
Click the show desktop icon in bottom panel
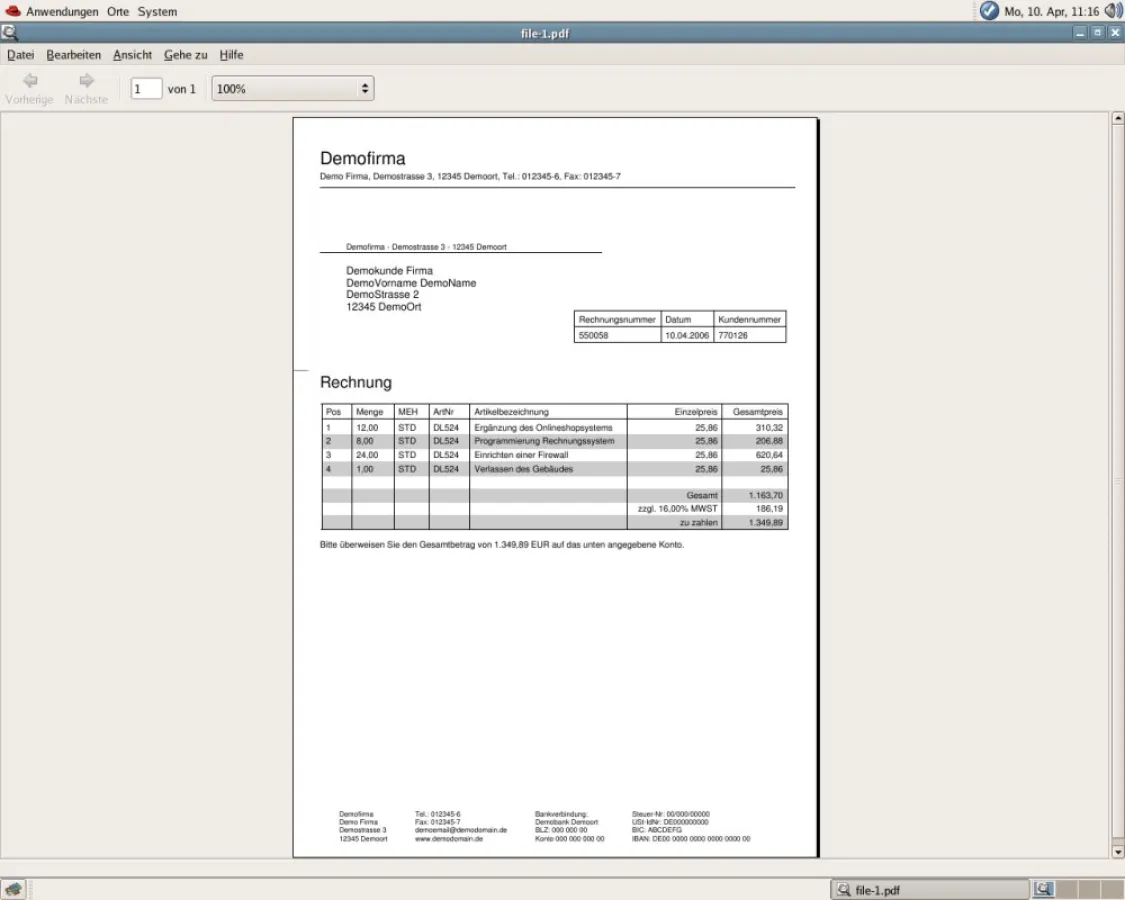click(x=13, y=889)
